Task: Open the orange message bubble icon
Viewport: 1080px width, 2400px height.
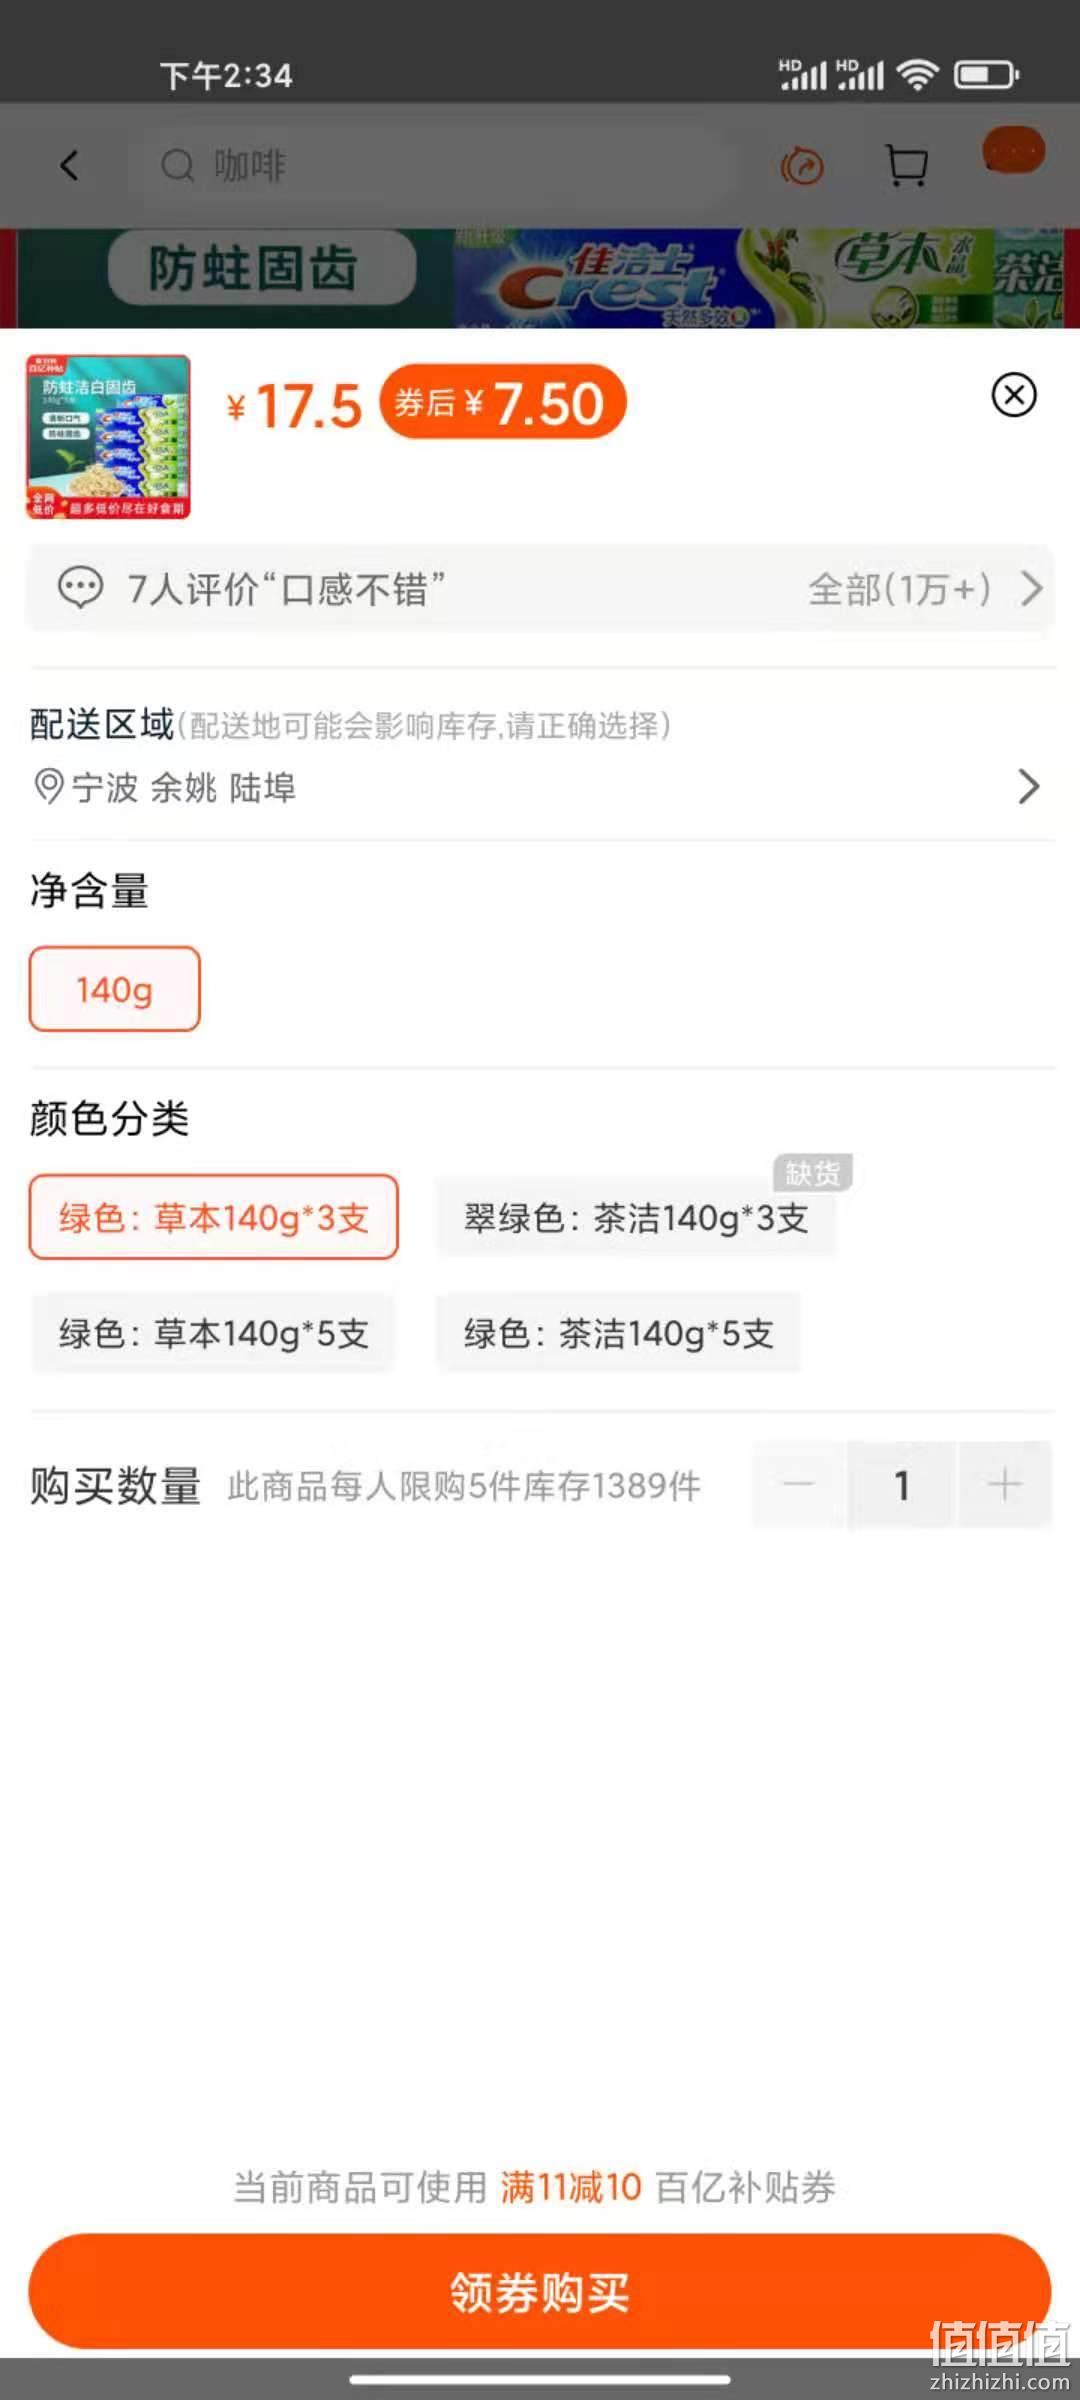Action: (x=1013, y=151)
